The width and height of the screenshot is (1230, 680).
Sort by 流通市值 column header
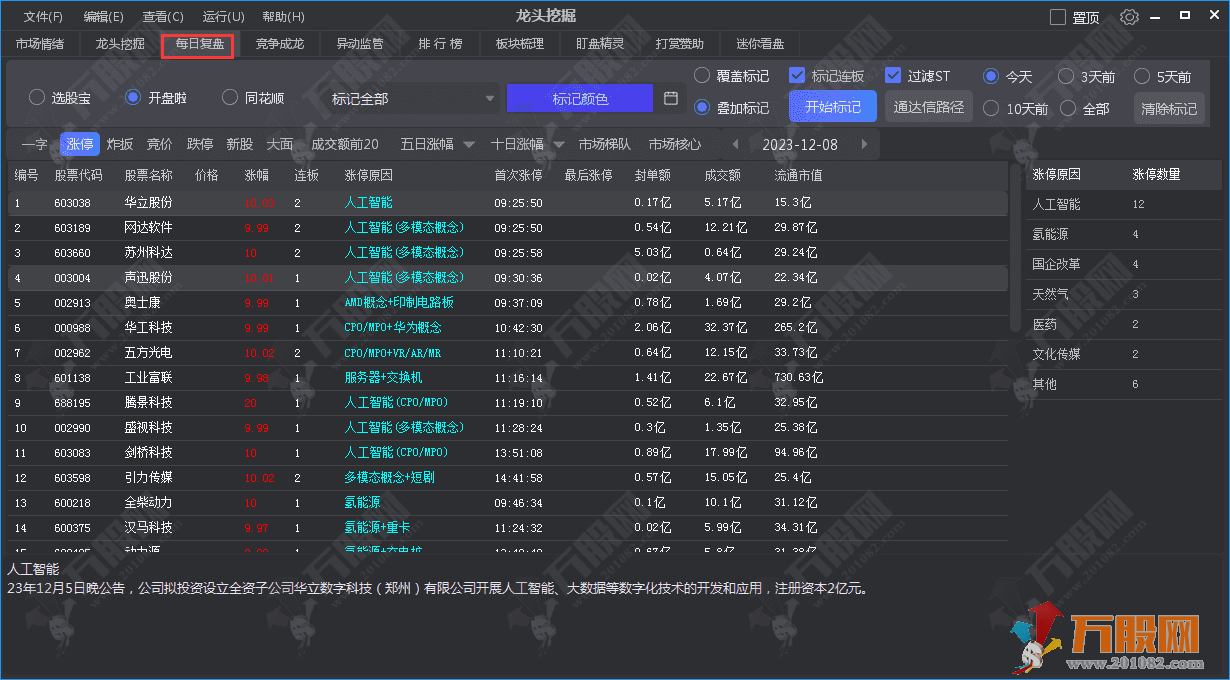click(x=798, y=174)
